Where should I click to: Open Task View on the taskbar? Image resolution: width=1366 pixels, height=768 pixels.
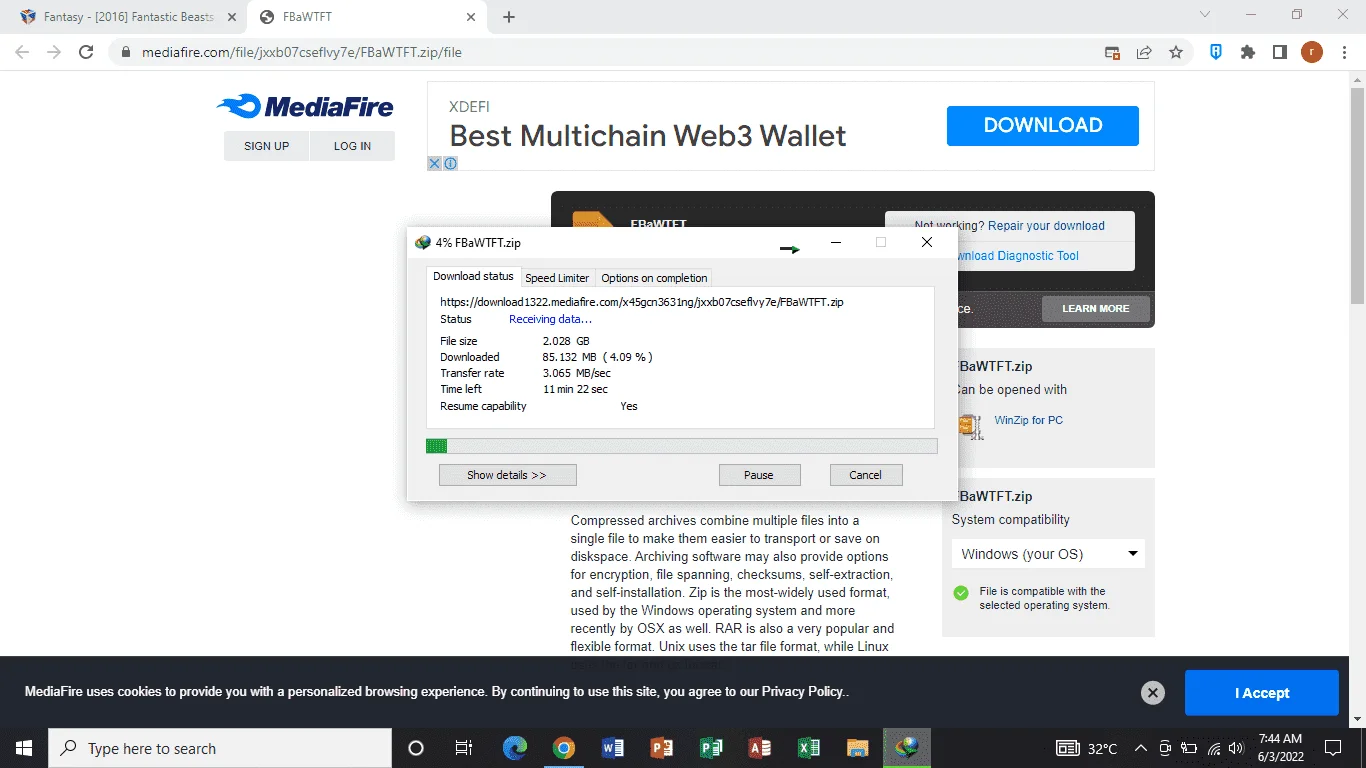(464, 748)
